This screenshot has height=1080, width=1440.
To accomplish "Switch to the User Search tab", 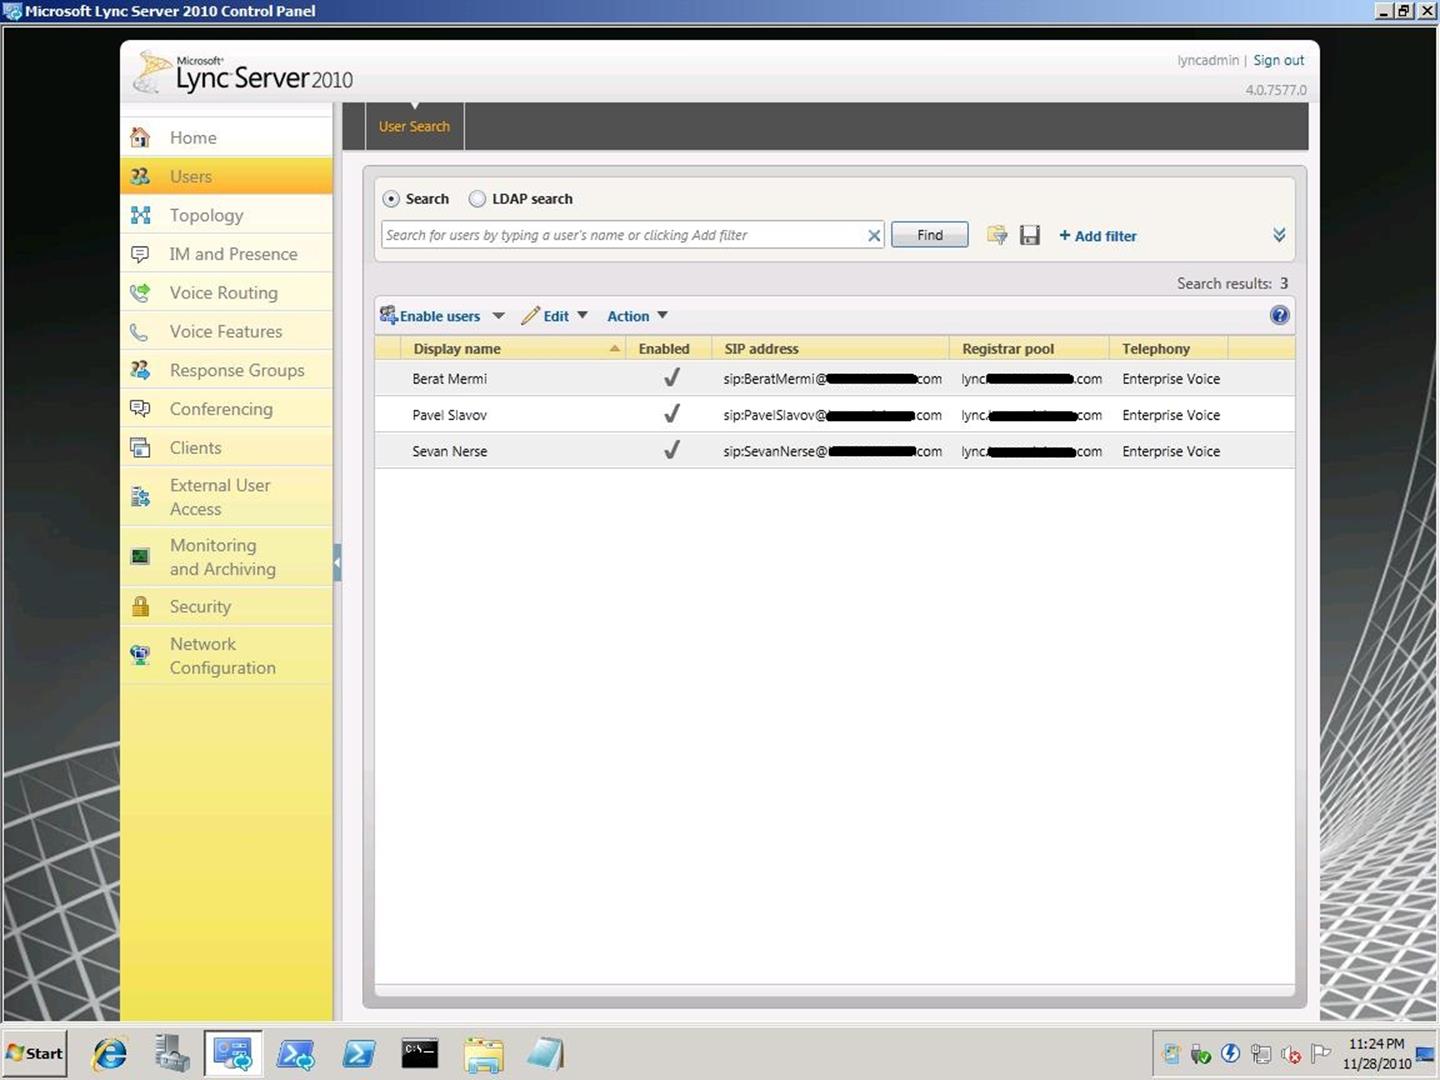I will click(x=414, y=127).
